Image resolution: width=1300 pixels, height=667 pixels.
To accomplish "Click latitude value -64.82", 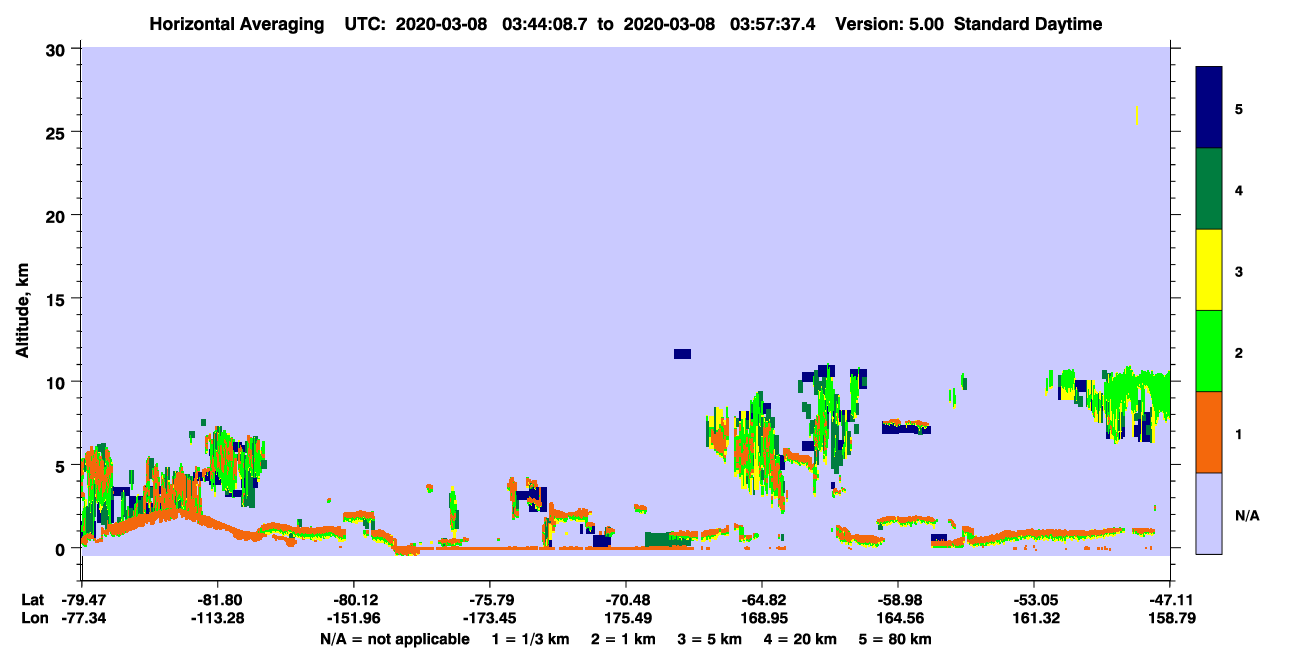I will (762, 599).
